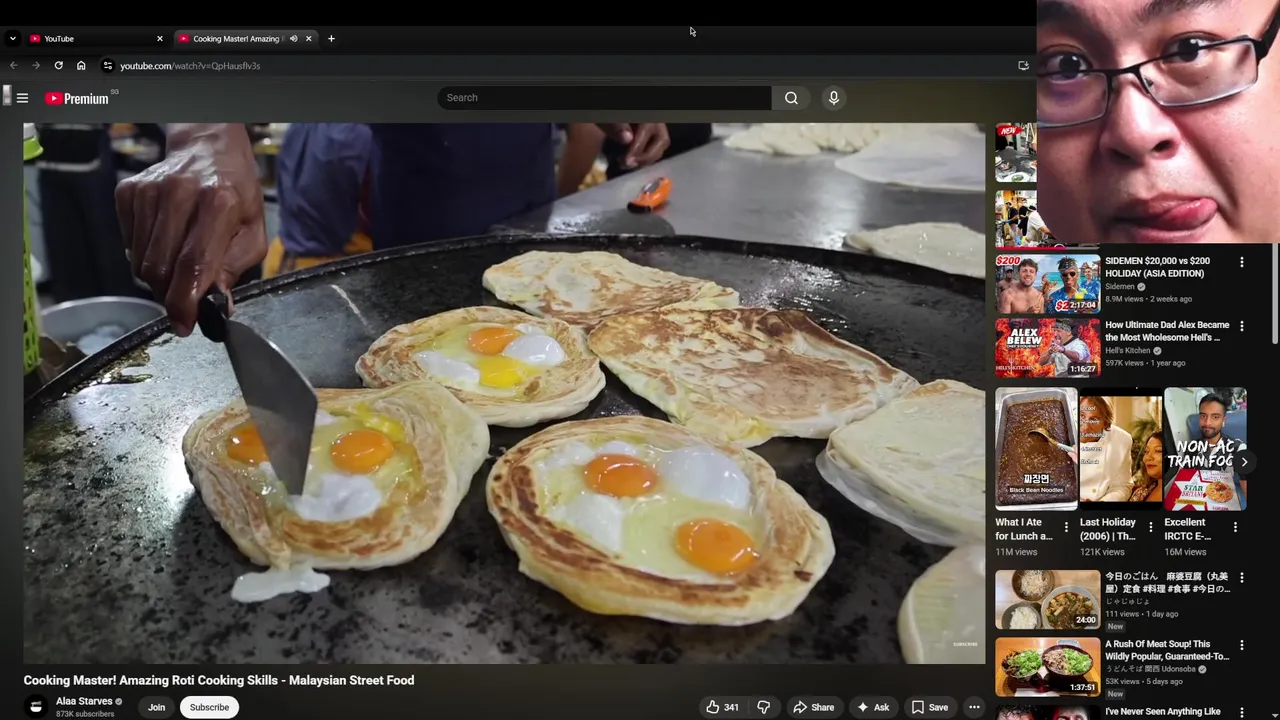The image size is (1280, 720).
Task: Open Sidemen channel name link
Action: click(1120, 286)
